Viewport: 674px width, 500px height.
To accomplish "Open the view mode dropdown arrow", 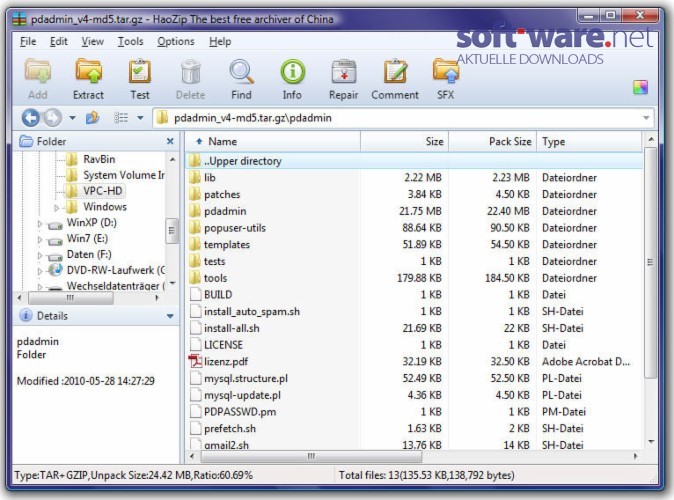I will (x=140, y=117).
